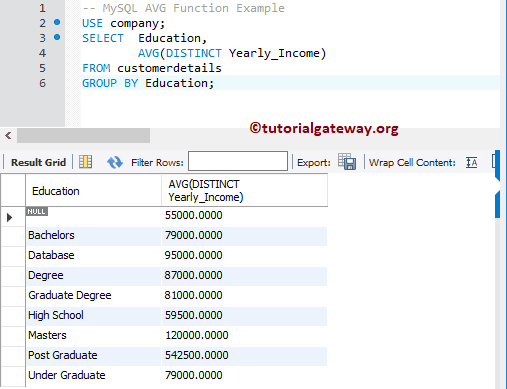Select the Bachelors cell
This screenshot has width=507, height=389.
[x=93, y=236]
